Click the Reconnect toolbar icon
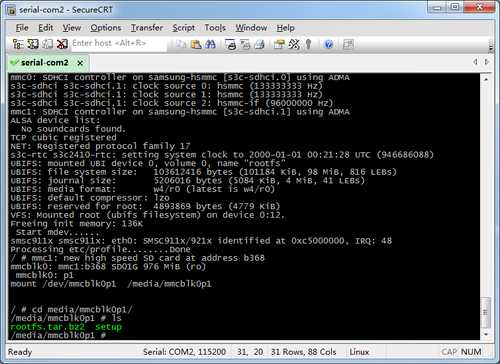 (47, 44)
